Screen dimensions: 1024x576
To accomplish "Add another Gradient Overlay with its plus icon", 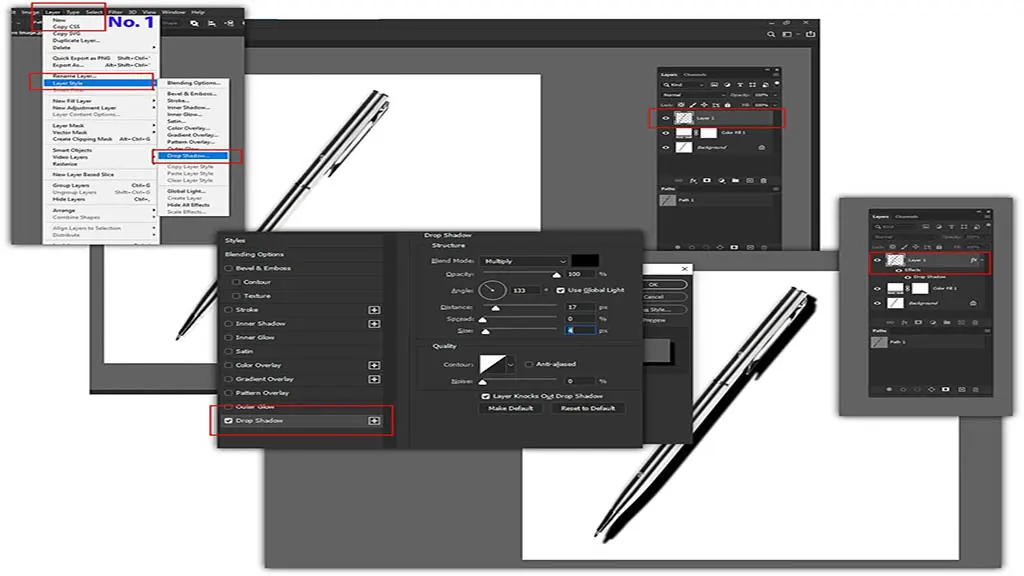I will pyautogui.click(x=374, y=379).
